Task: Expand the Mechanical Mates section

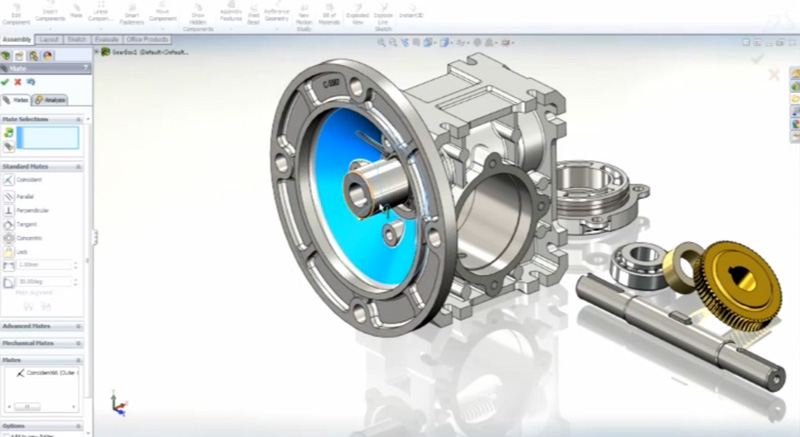Action: tap(79, 343)
